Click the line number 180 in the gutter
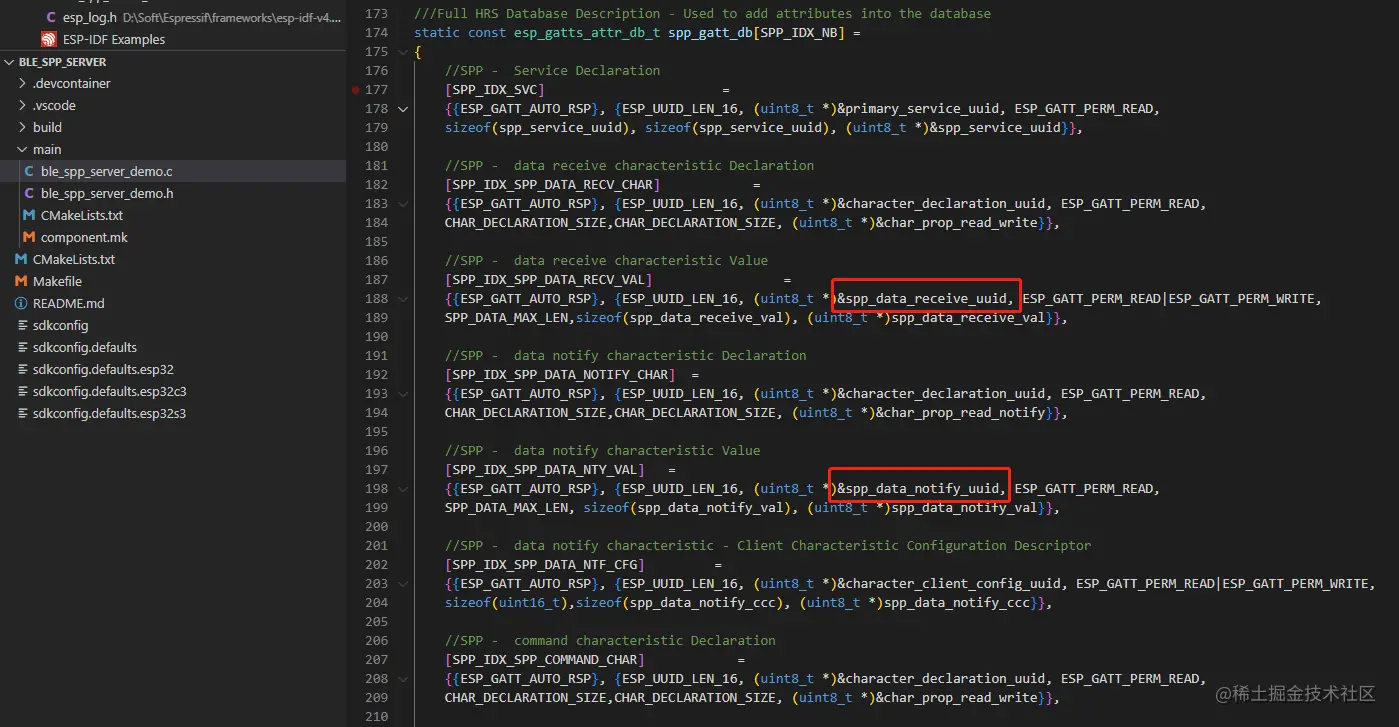The image size is (1399, 727). [x=376, y=147]
